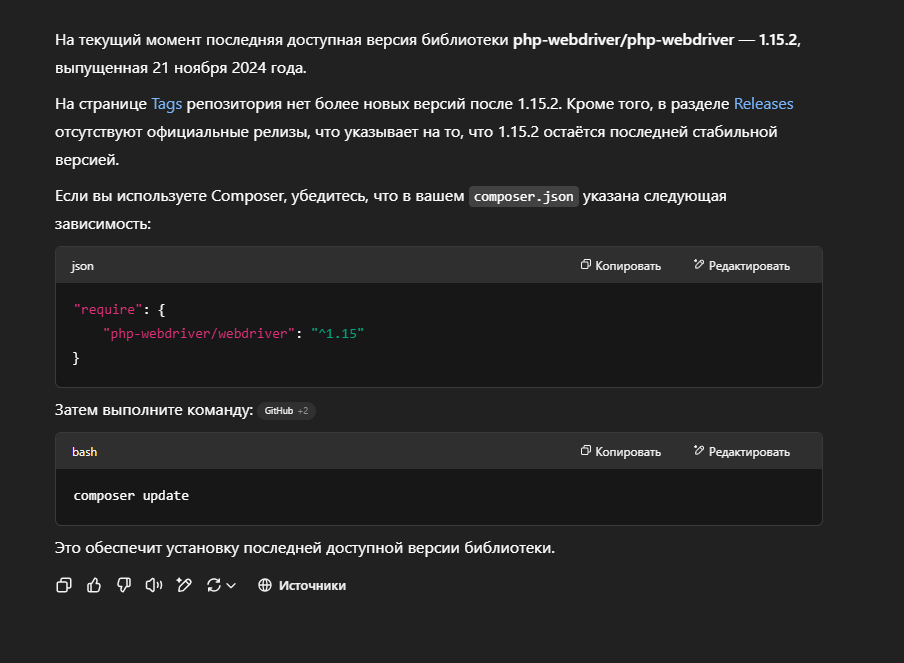Image resolution: width=904 pixels, height=663 pixels.
Task: Expand the regenerate options chevron
Action: coord(231,586)
